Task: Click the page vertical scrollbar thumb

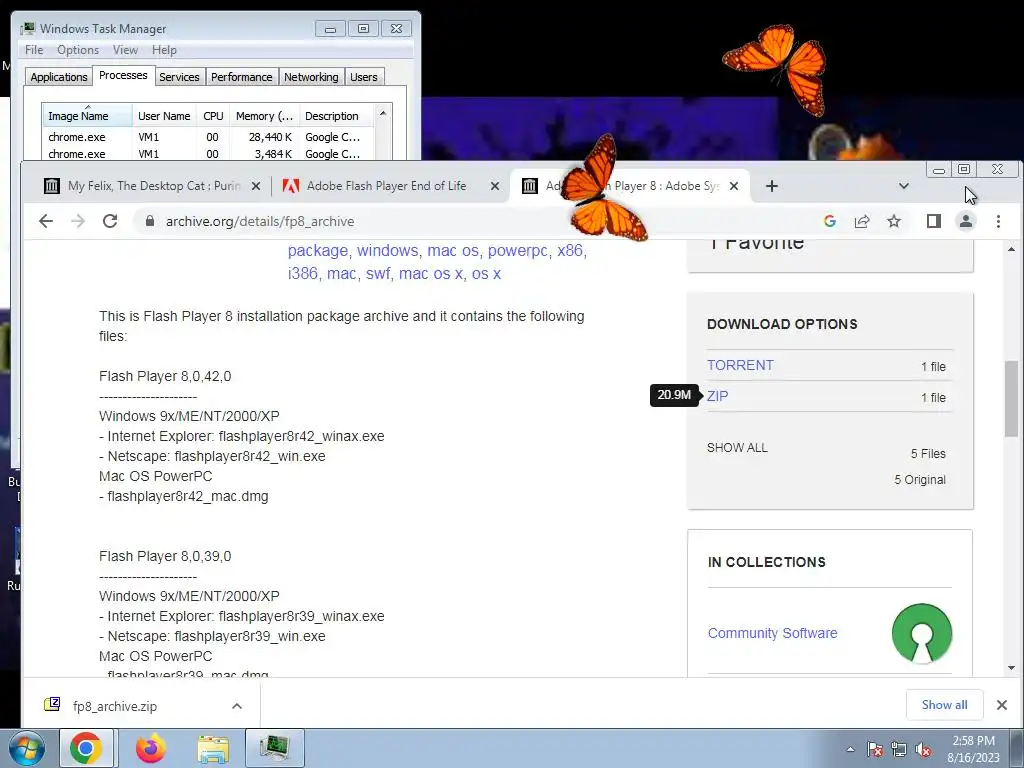Action: point(1012,398)
